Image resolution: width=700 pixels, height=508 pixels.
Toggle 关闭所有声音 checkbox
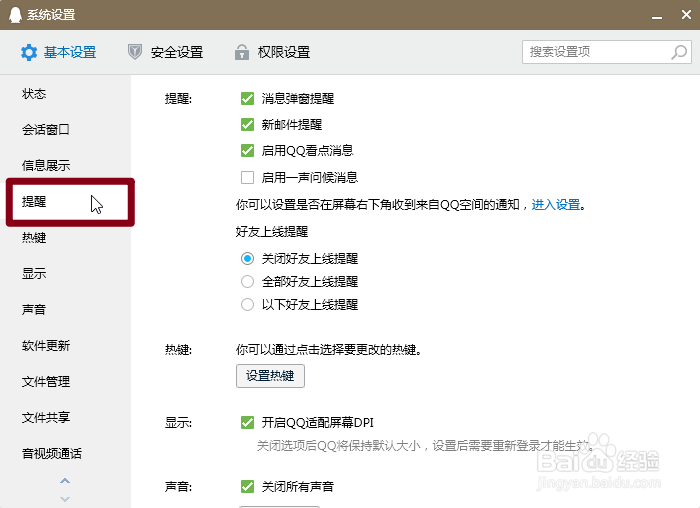click(247, 487)
